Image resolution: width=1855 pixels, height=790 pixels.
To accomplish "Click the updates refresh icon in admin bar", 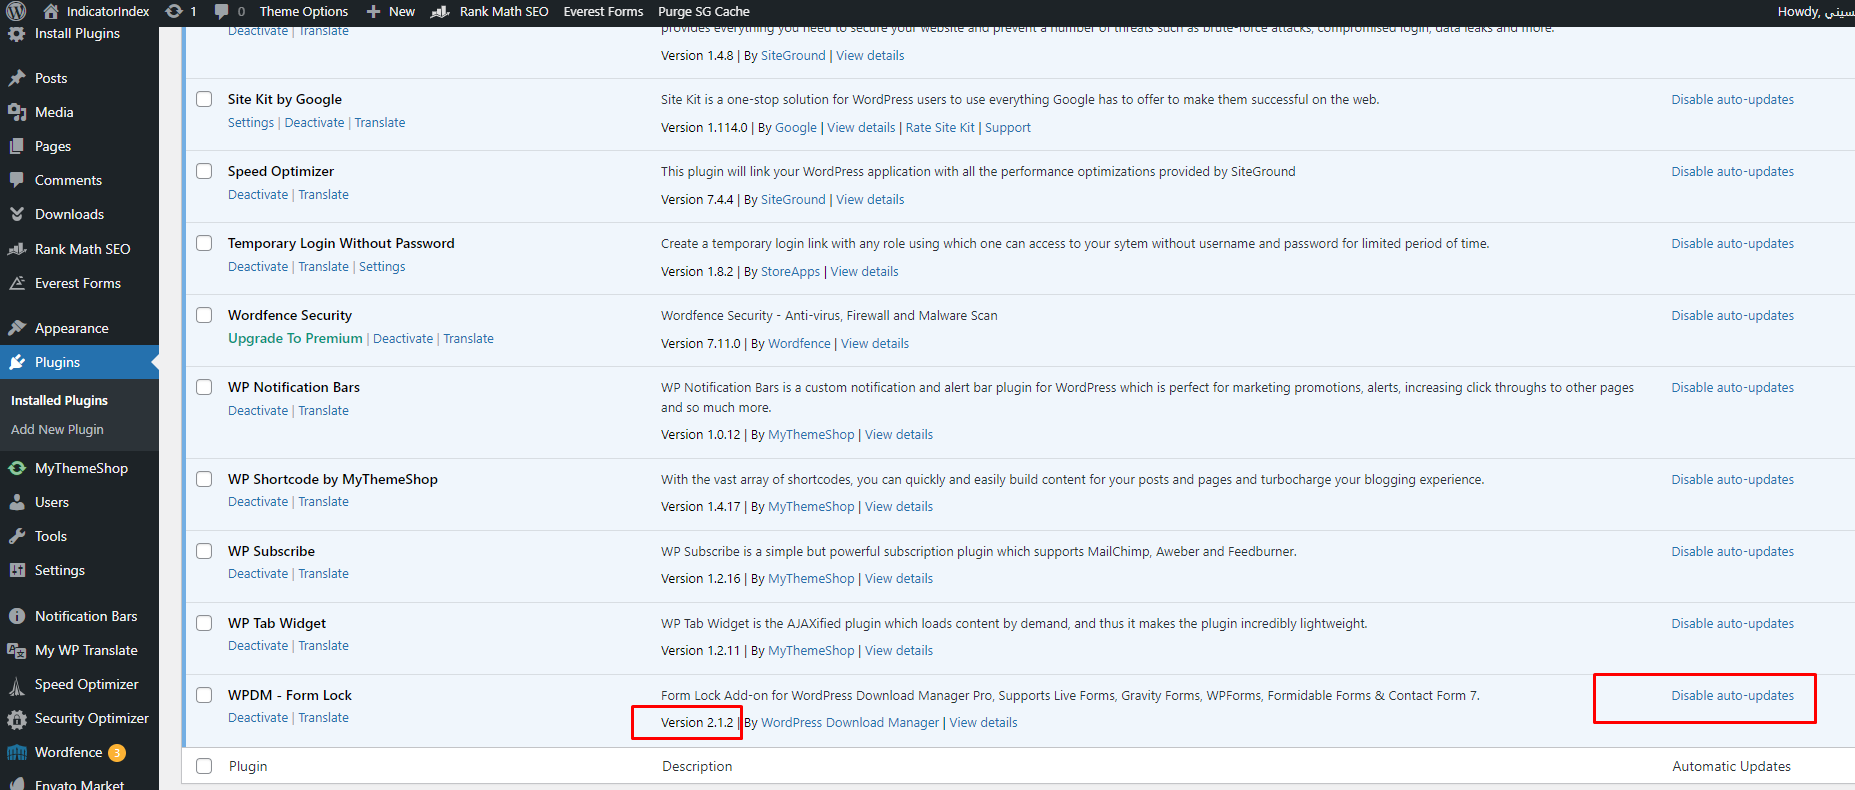I will click(x=174, y=11).
